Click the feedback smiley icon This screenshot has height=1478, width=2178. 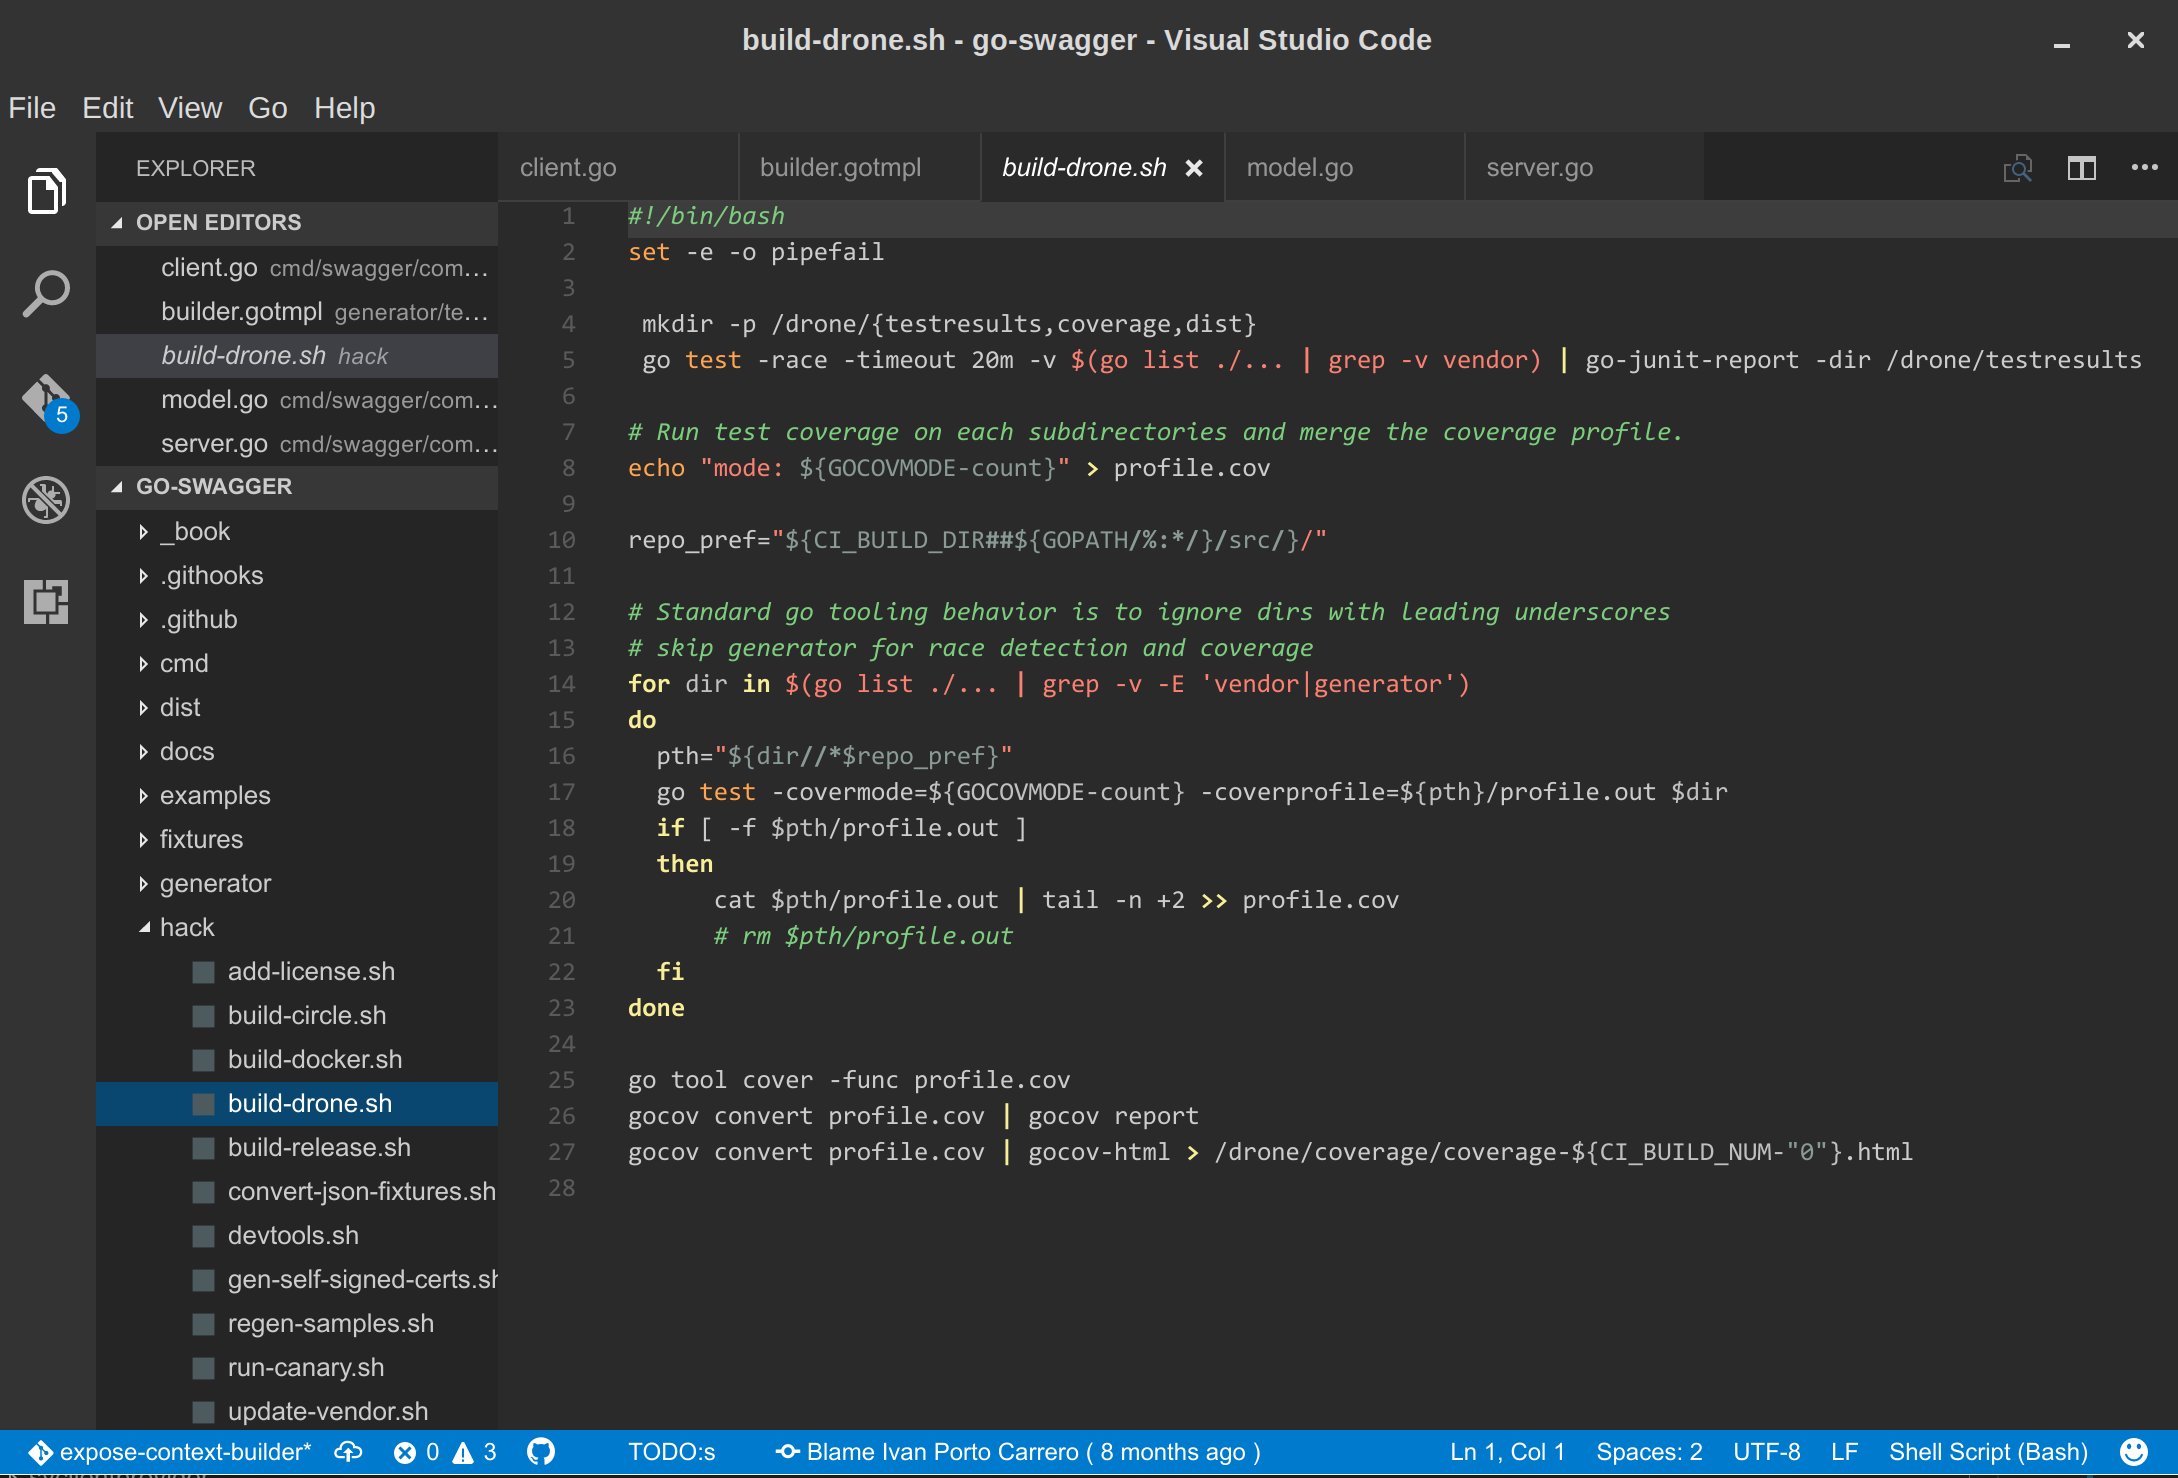point(2133,1451)
